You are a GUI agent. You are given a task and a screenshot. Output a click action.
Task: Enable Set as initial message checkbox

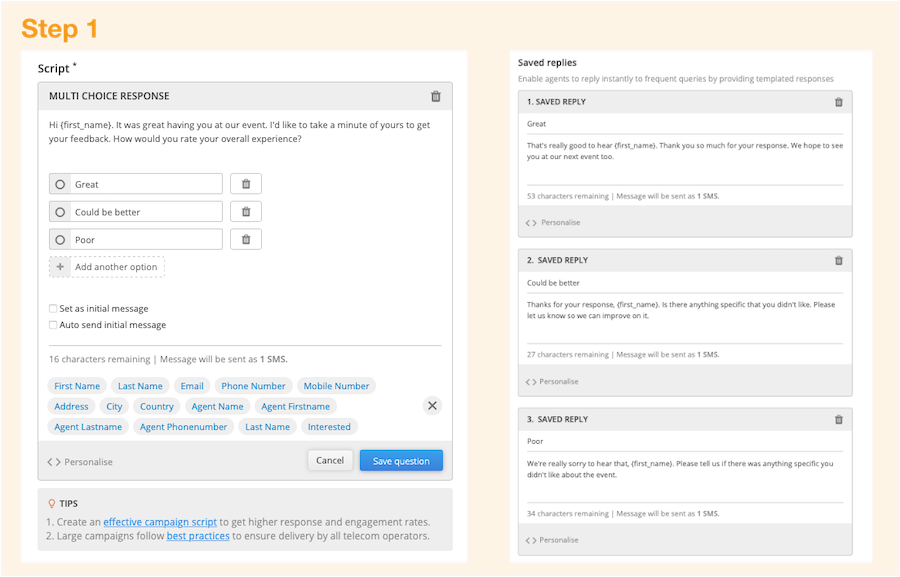coord(53,308)
